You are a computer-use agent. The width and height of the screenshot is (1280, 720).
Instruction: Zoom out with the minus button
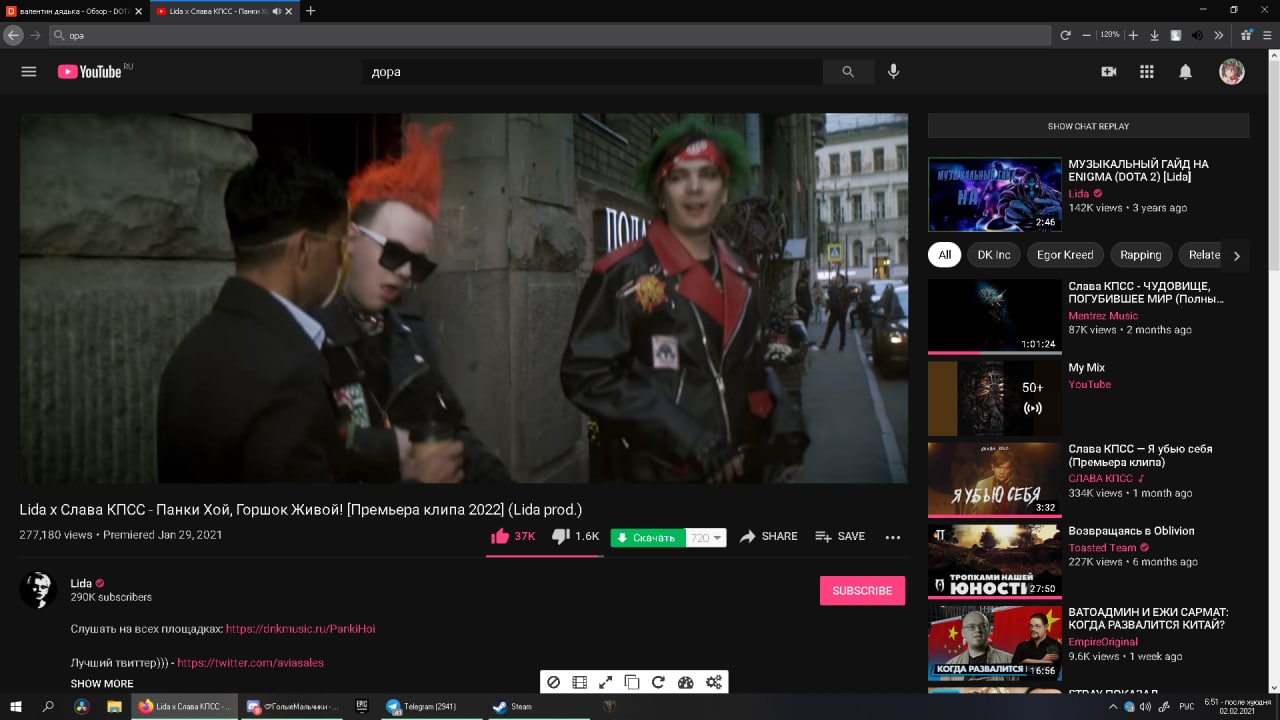pos(1087,35)
